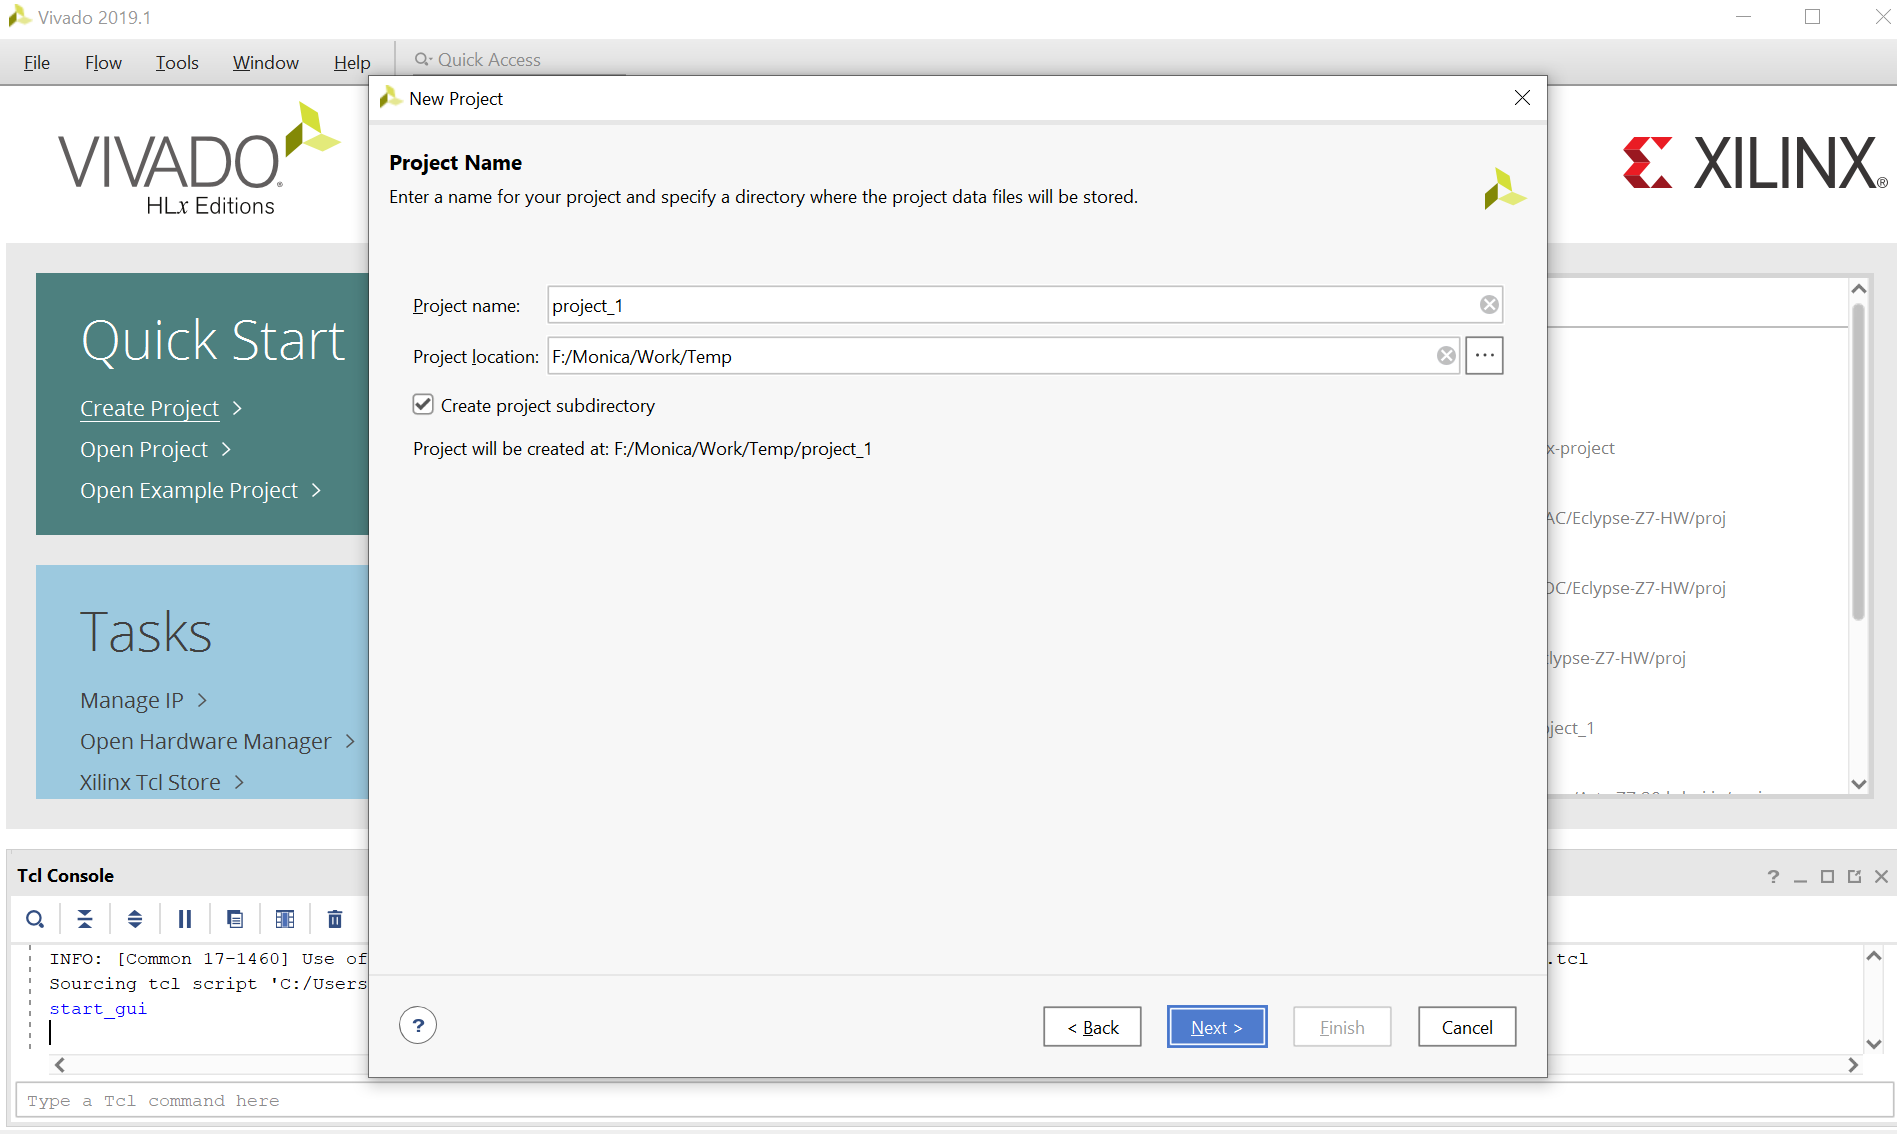This screenshot has height=1134, width=1897.
Task: Expand all in Tcl Console toolbar
Action: [x=135, y=919]
